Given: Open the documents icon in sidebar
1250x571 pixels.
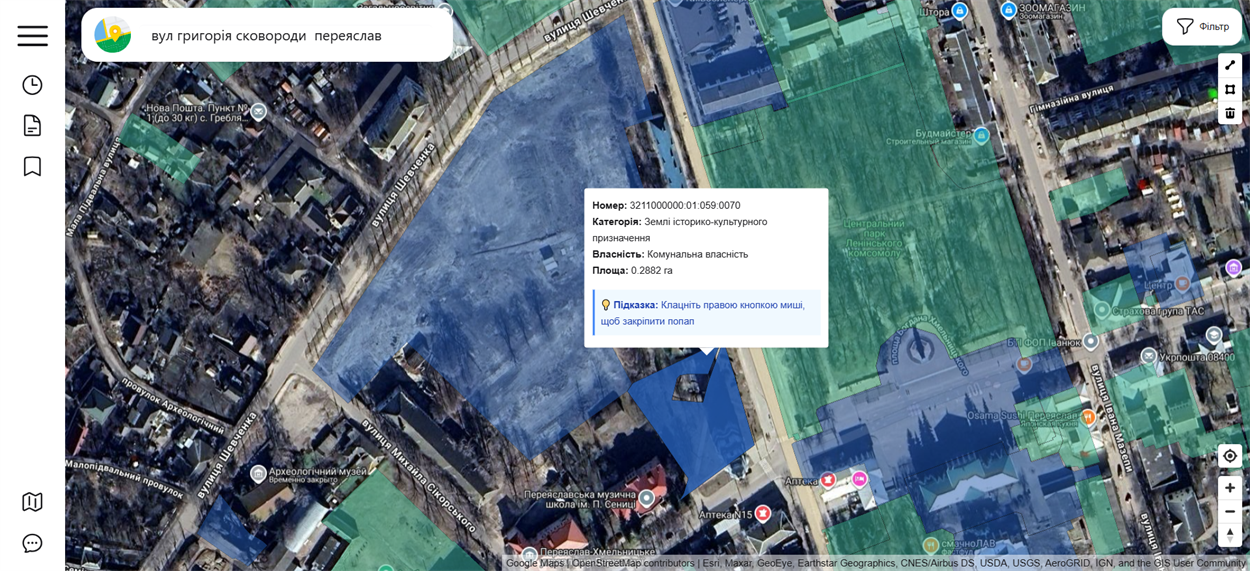Looking at the screenshot, I should tap(32, 125).
